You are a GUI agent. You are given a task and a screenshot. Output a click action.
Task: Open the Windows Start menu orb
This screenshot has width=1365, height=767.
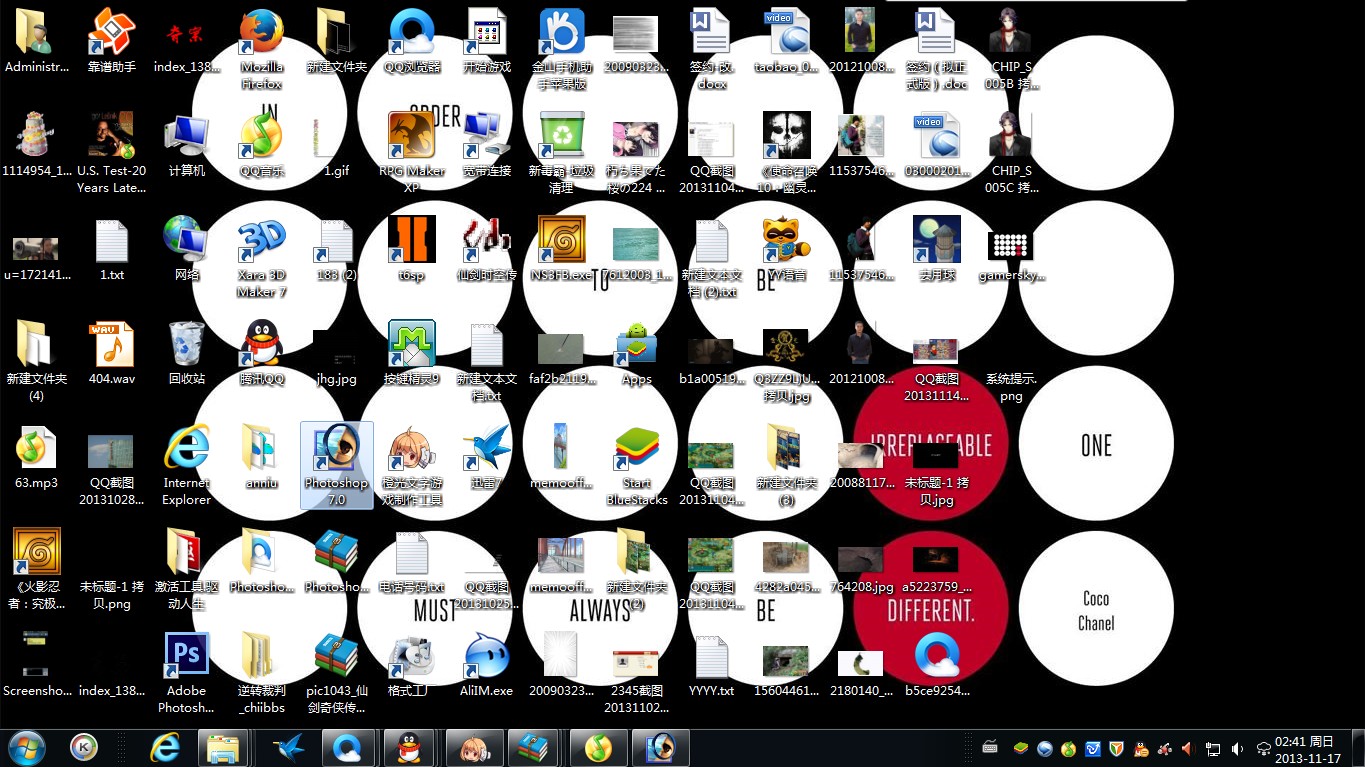click(26, 747)
